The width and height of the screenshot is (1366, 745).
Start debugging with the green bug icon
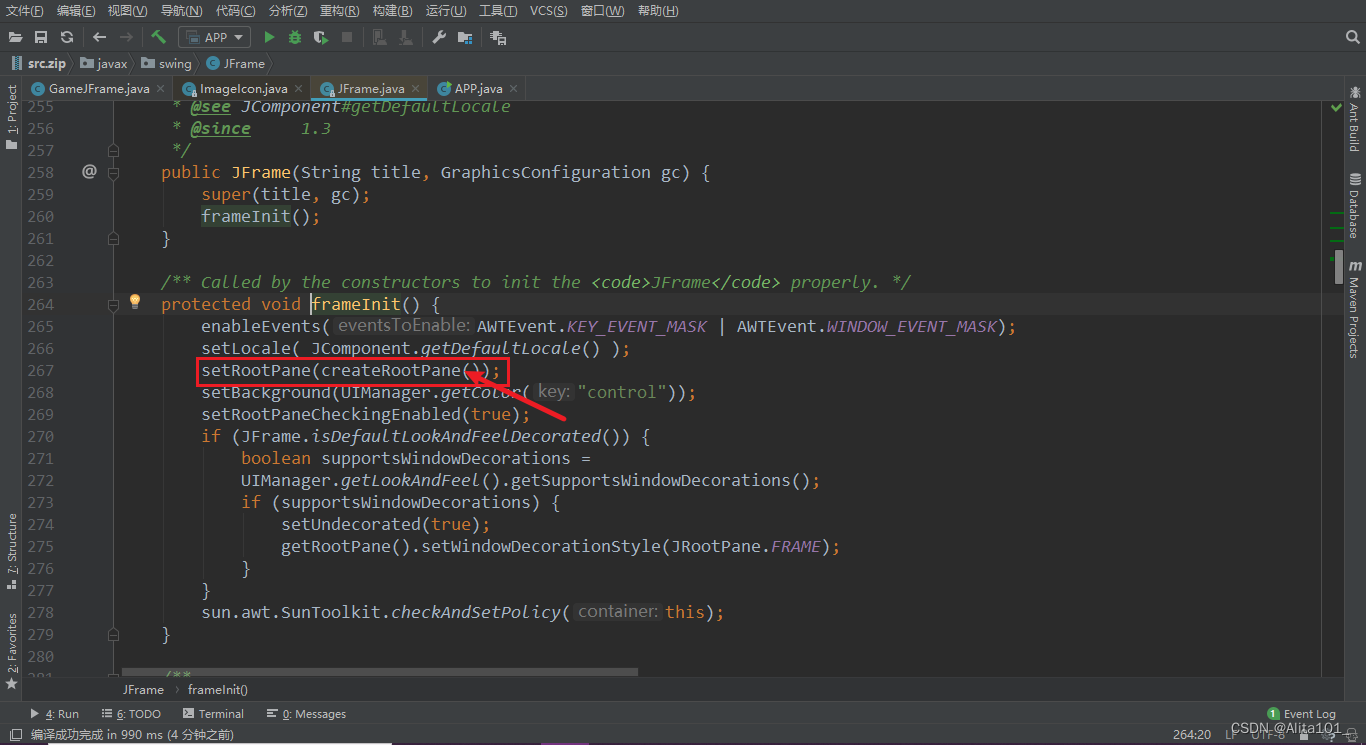pos(295,37)
